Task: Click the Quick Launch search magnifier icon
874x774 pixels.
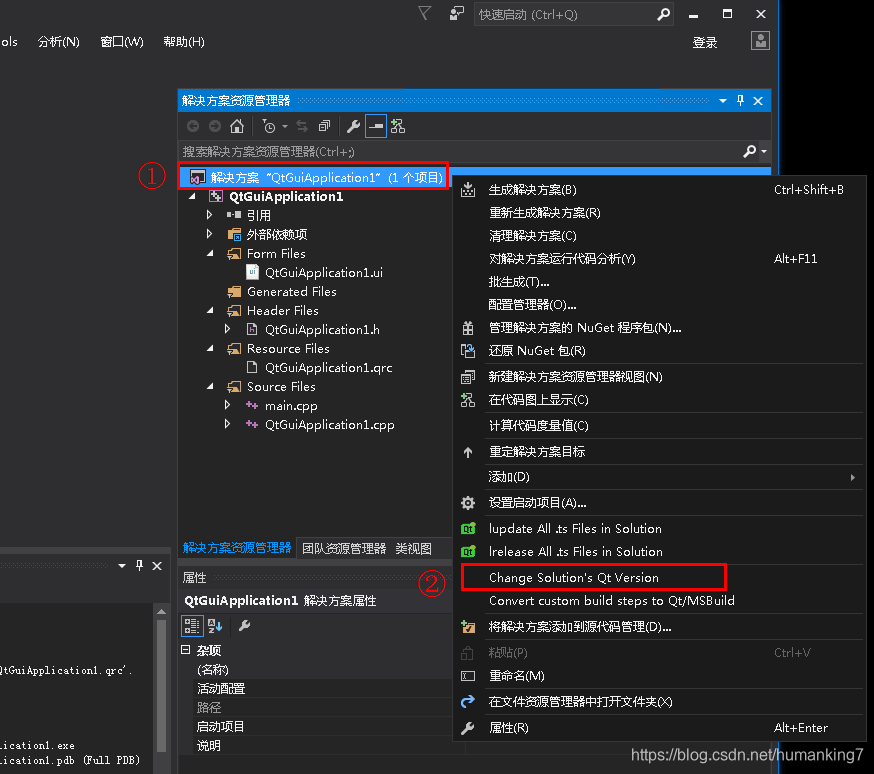Action: [663, 14]
